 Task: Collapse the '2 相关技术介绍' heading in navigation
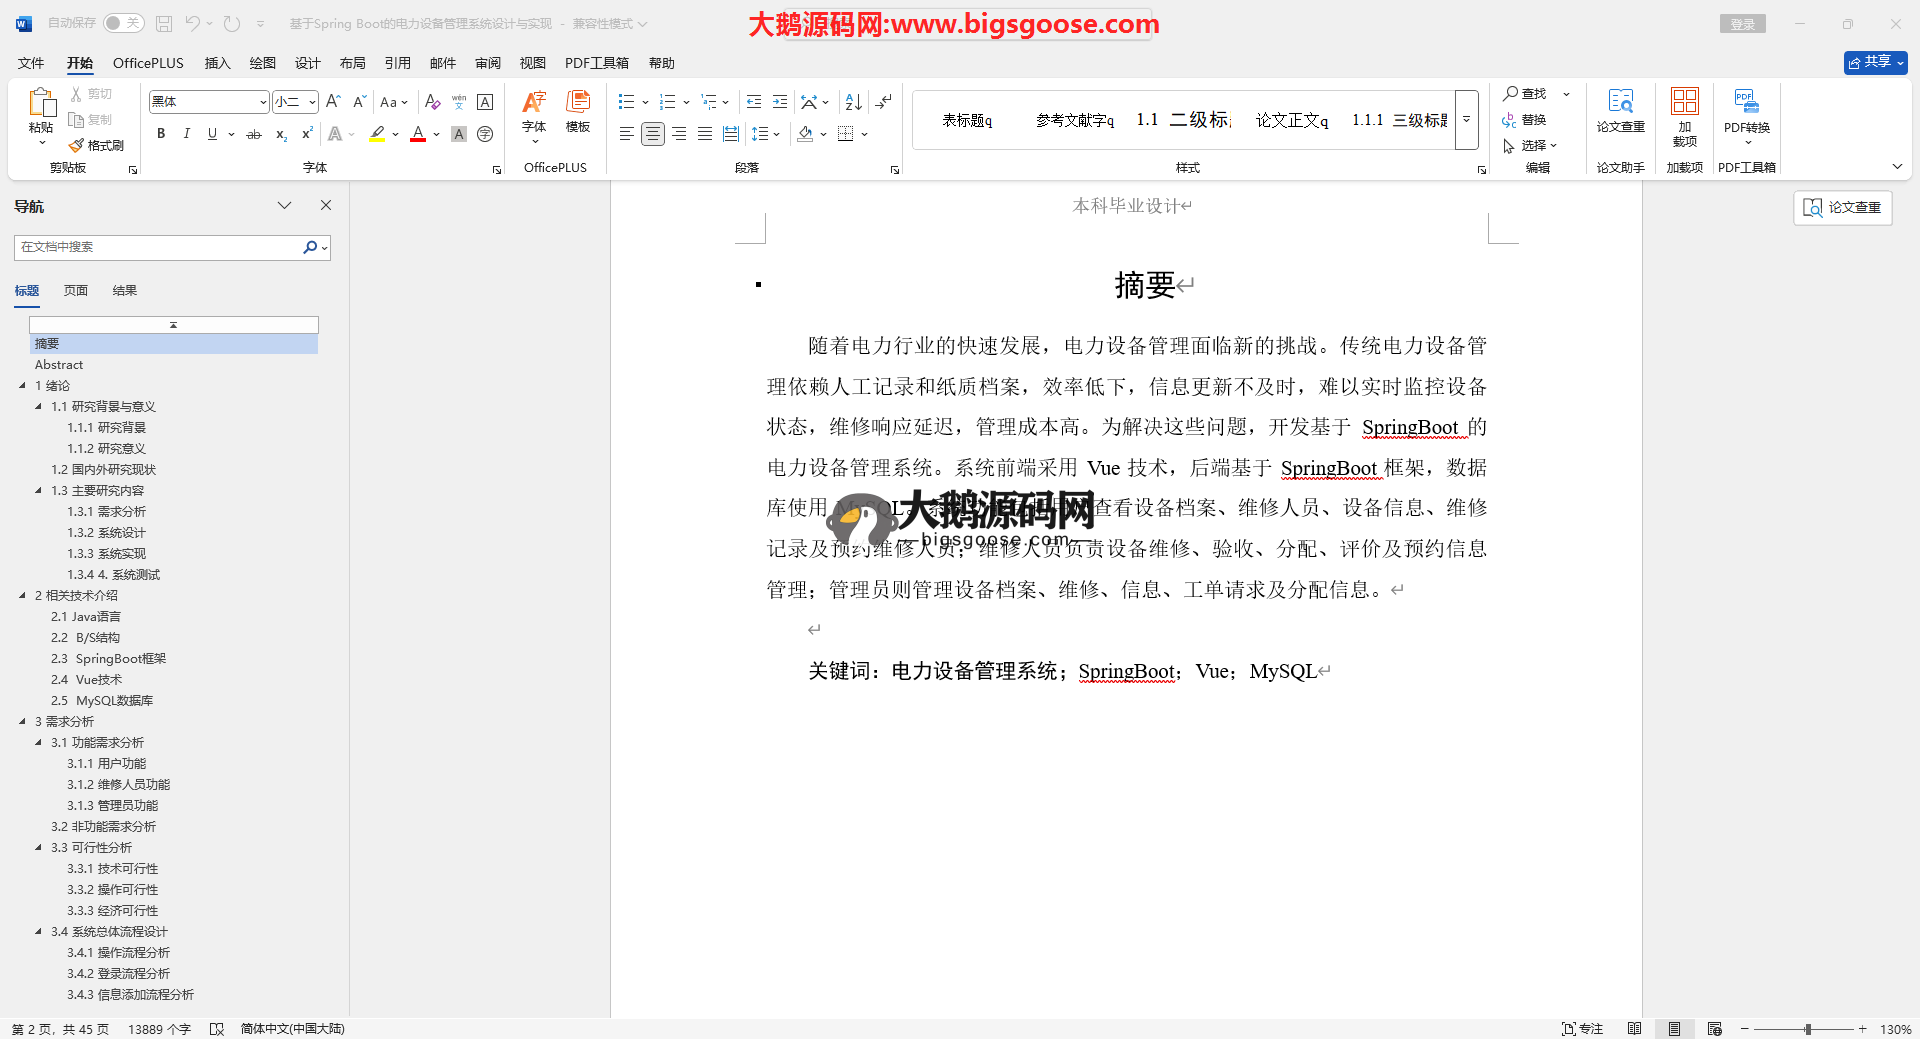[23, 595]
